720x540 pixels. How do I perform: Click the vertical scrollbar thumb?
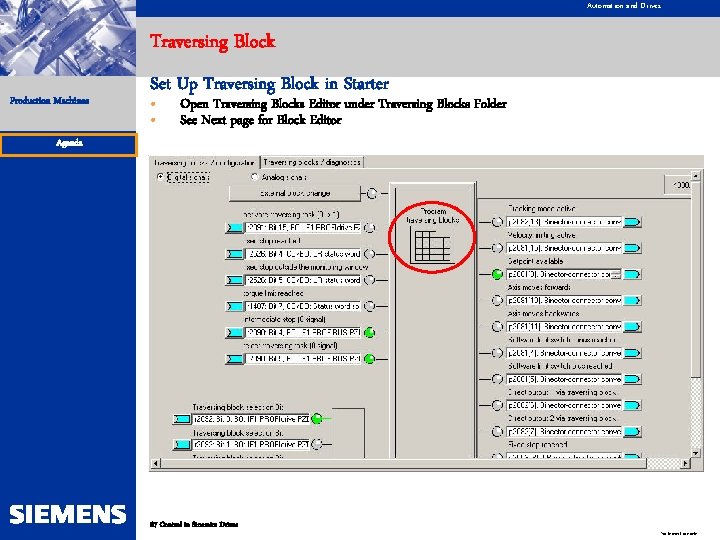tap(696, 279)
